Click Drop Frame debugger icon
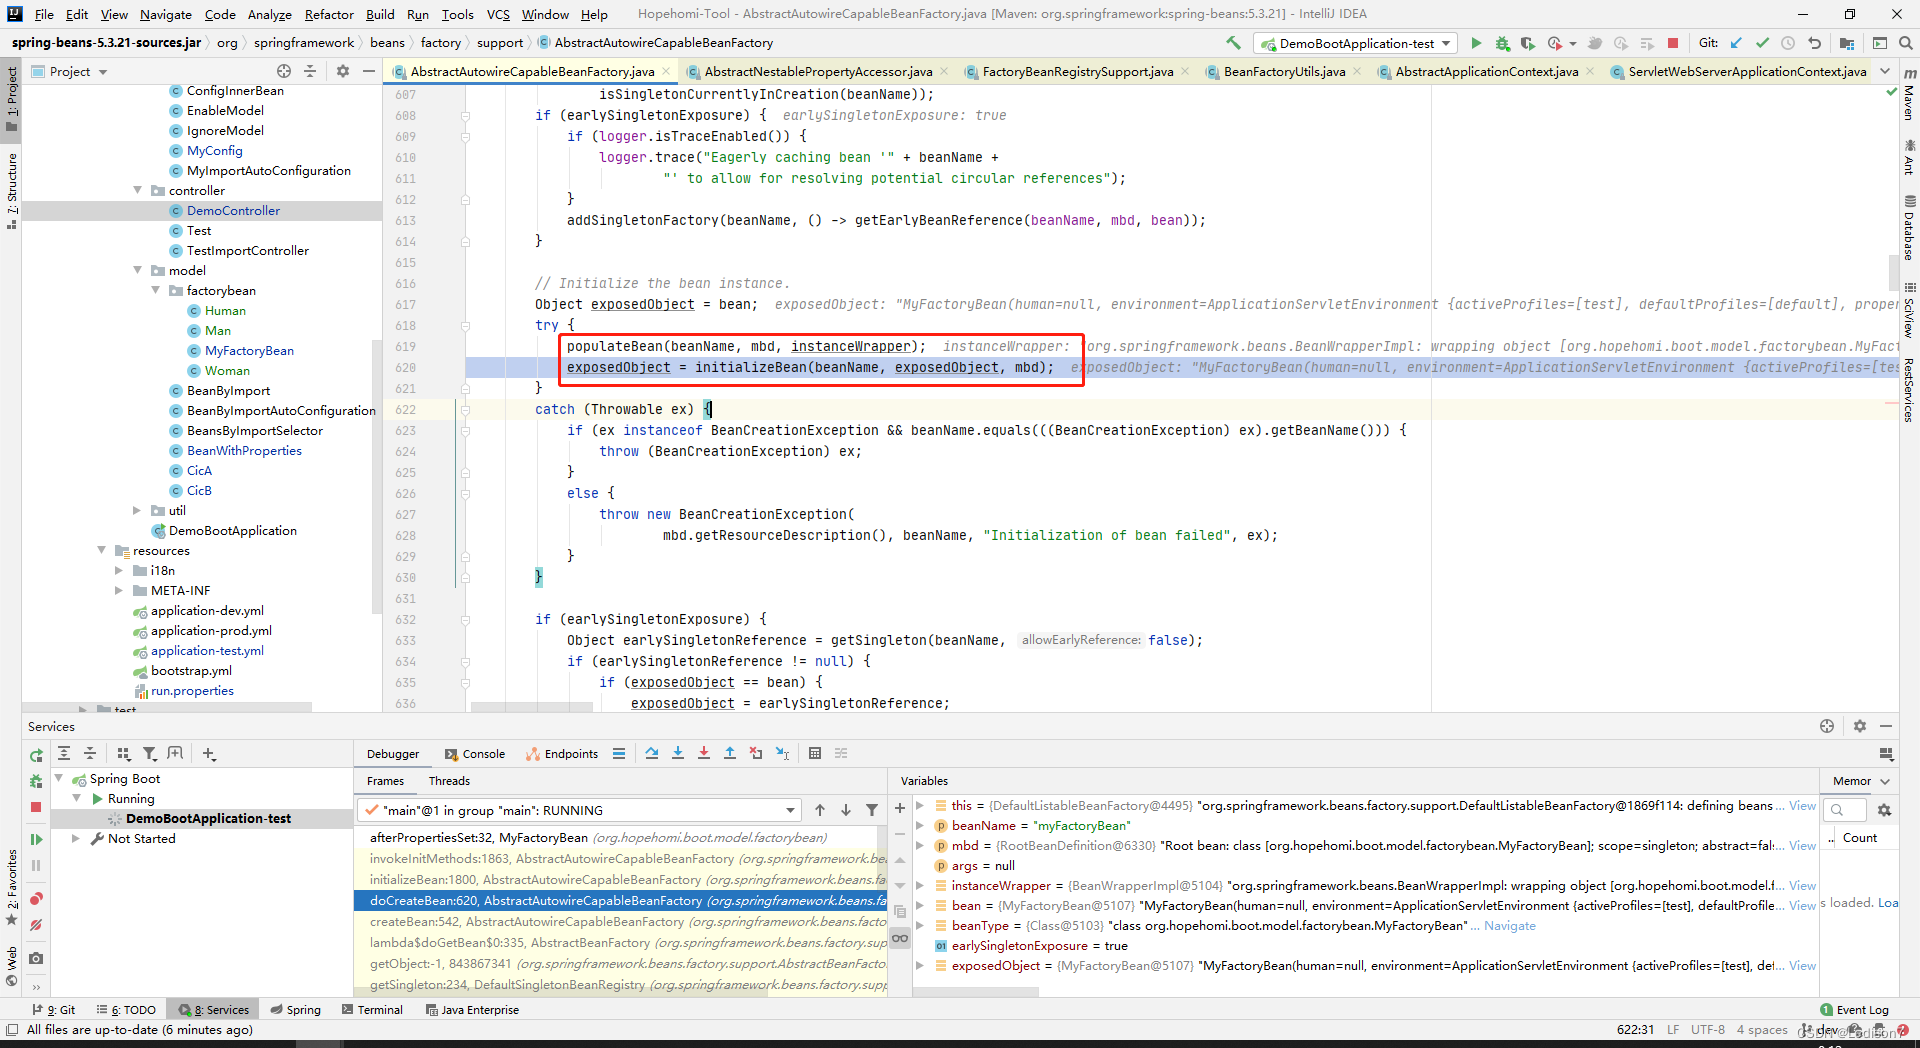The width and height of the screenshot is (1920, 1048). (x=756, y=754)
